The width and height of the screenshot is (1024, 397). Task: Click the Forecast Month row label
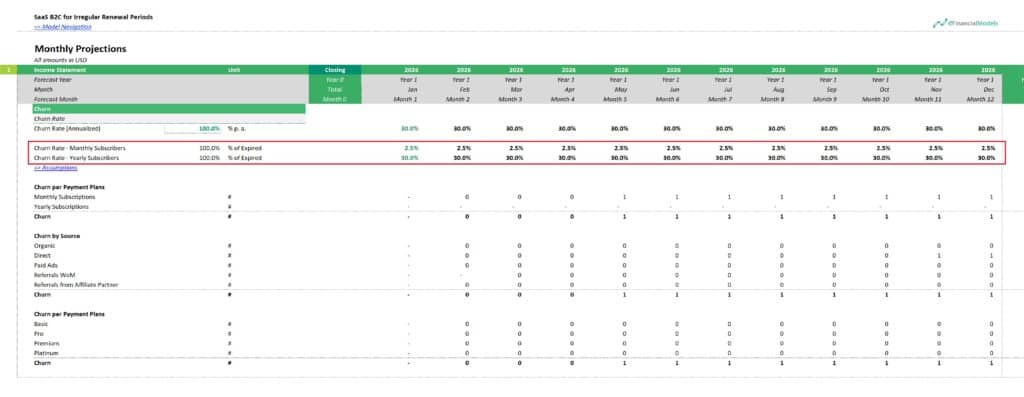pyautogui.click(x=56, y=99)
